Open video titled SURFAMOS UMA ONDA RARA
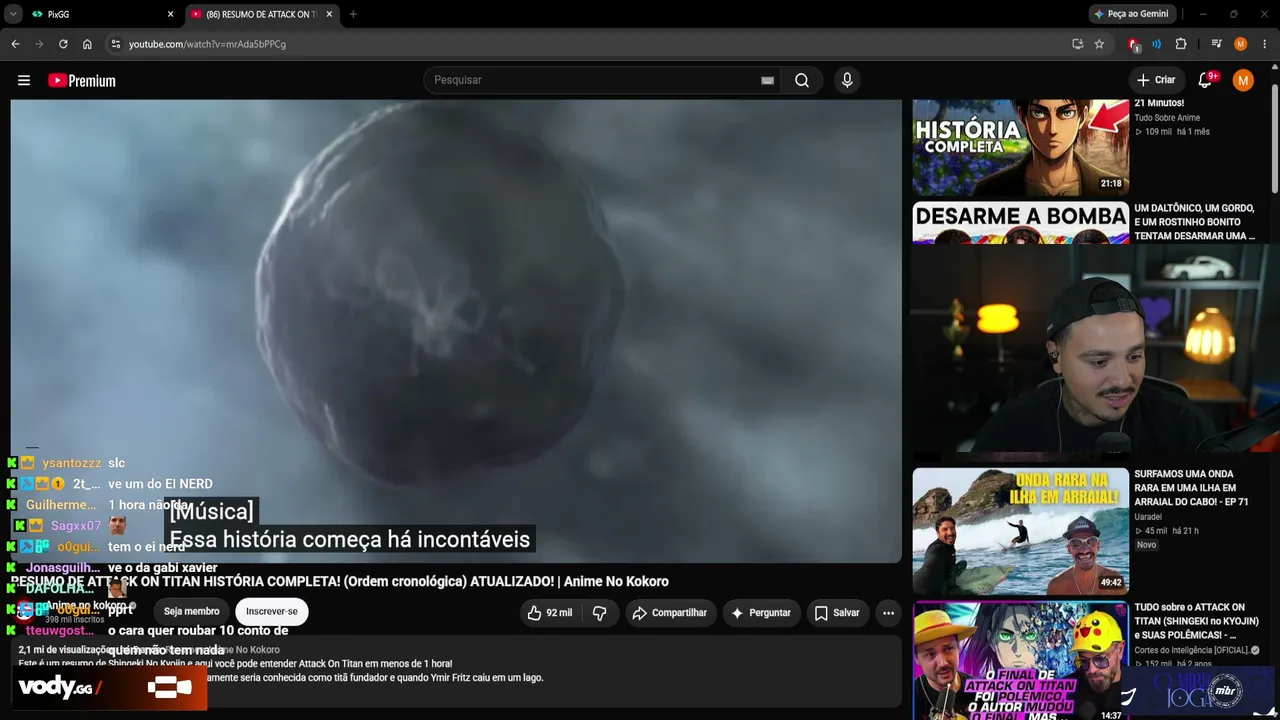The height and width of the screenshot is (720, 1280). tap(1192, 488)
